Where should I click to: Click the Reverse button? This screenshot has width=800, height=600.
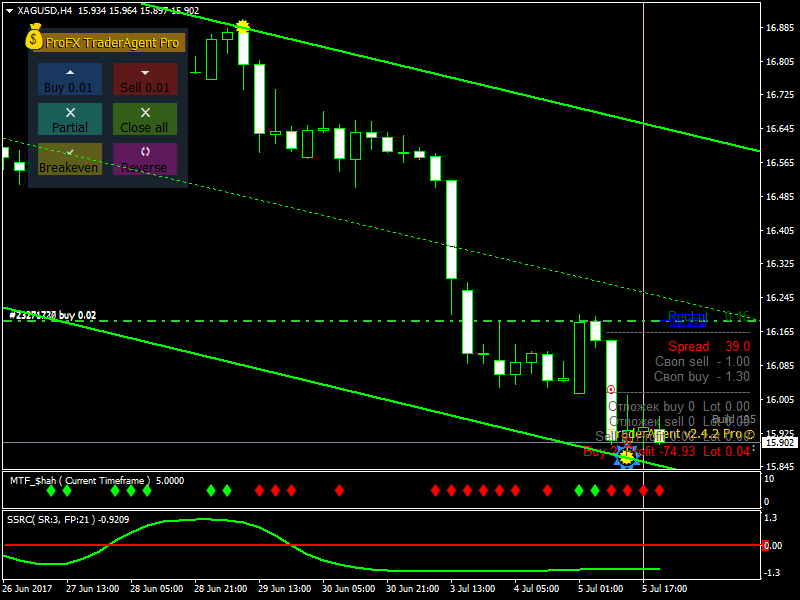pyautogui.click(x=145, y=159)
